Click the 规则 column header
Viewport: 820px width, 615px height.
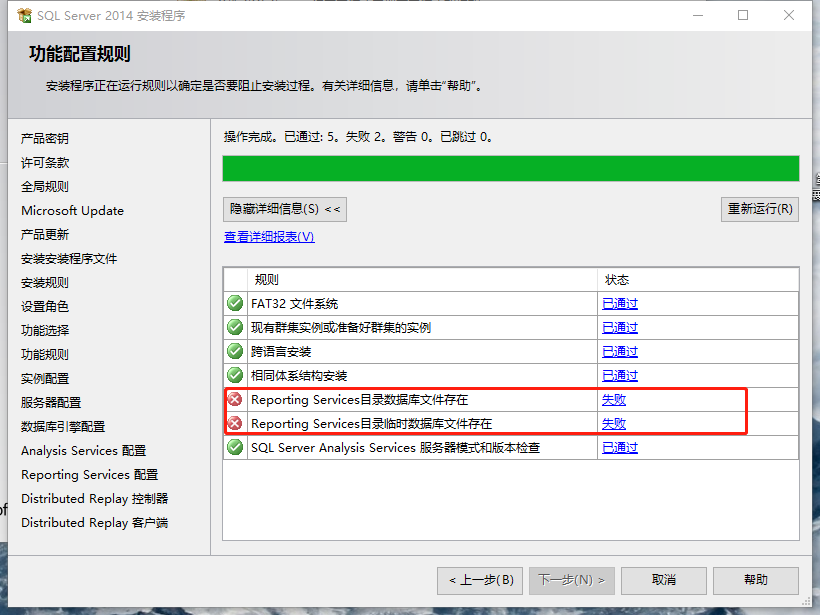tap(423, 280)
